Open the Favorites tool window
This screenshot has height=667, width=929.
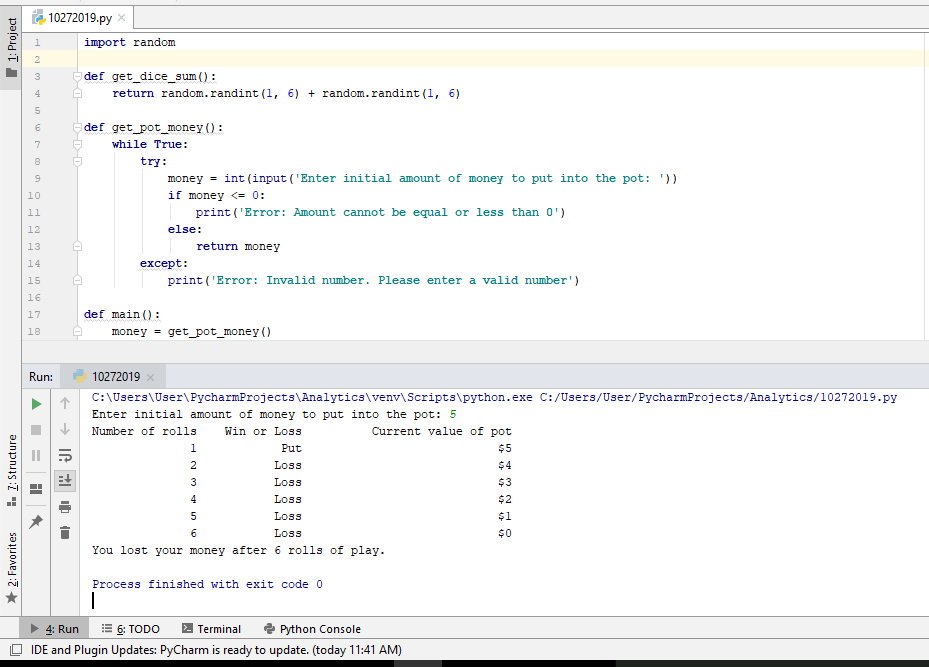(11, 567)
